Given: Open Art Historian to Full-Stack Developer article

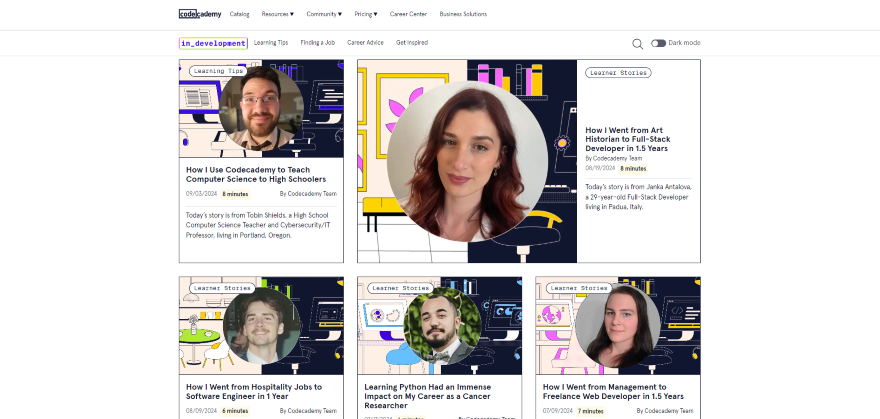Looking at the screenshot, I should [628, 139].
